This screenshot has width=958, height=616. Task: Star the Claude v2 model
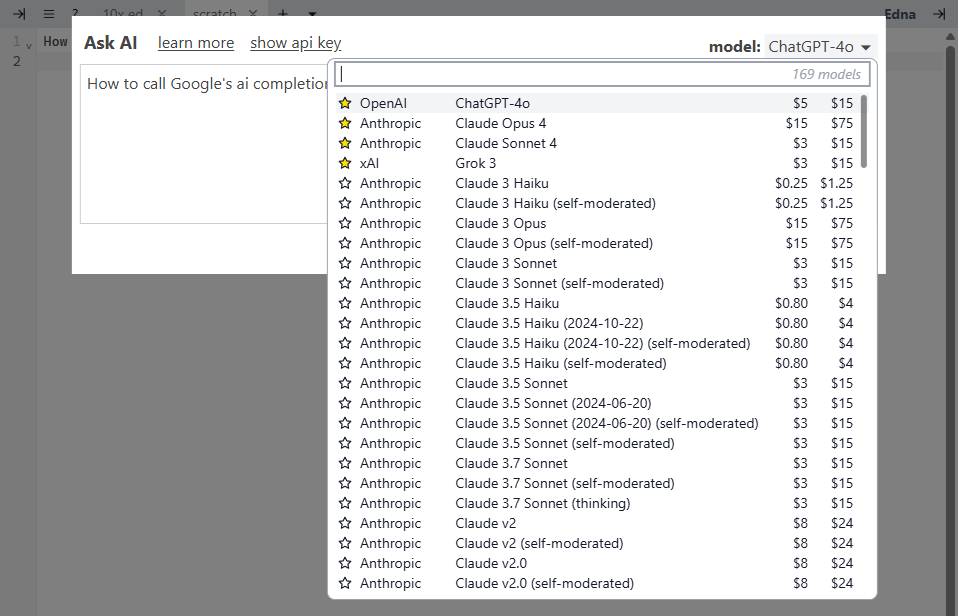click(345, 524)
